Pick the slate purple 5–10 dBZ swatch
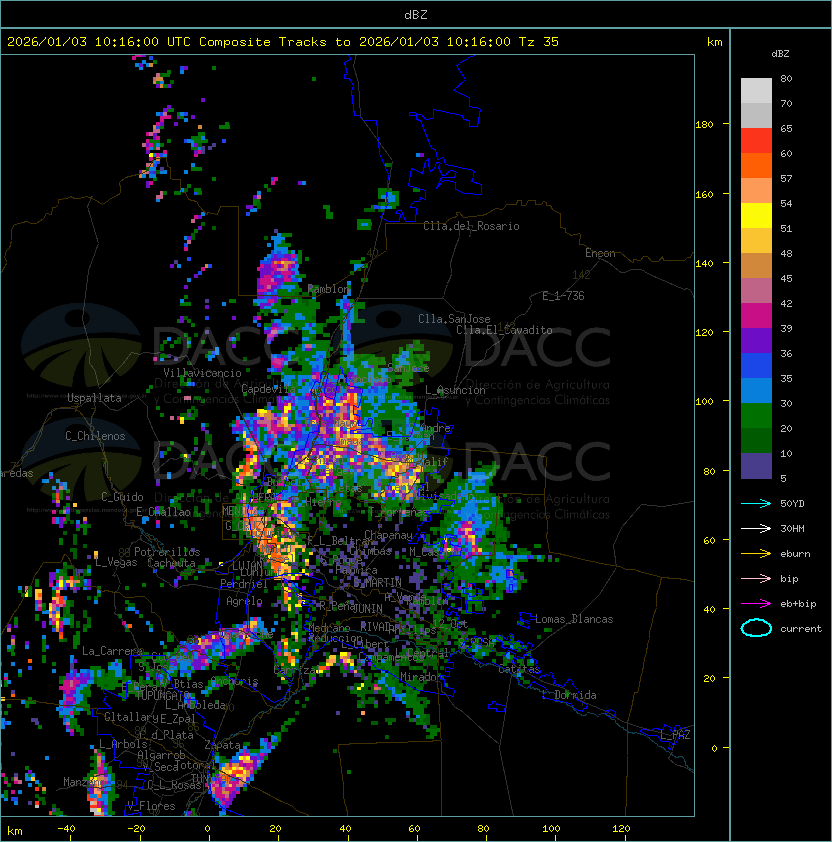 756,466
